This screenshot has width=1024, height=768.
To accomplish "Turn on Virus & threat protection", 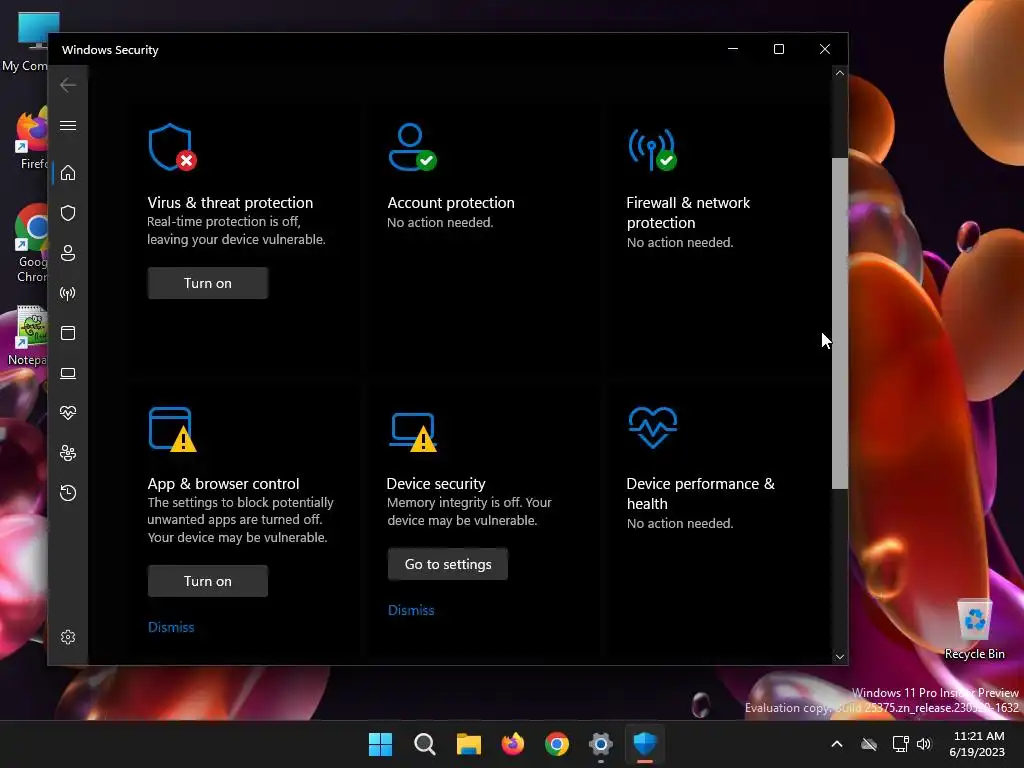I will (208, 283).
